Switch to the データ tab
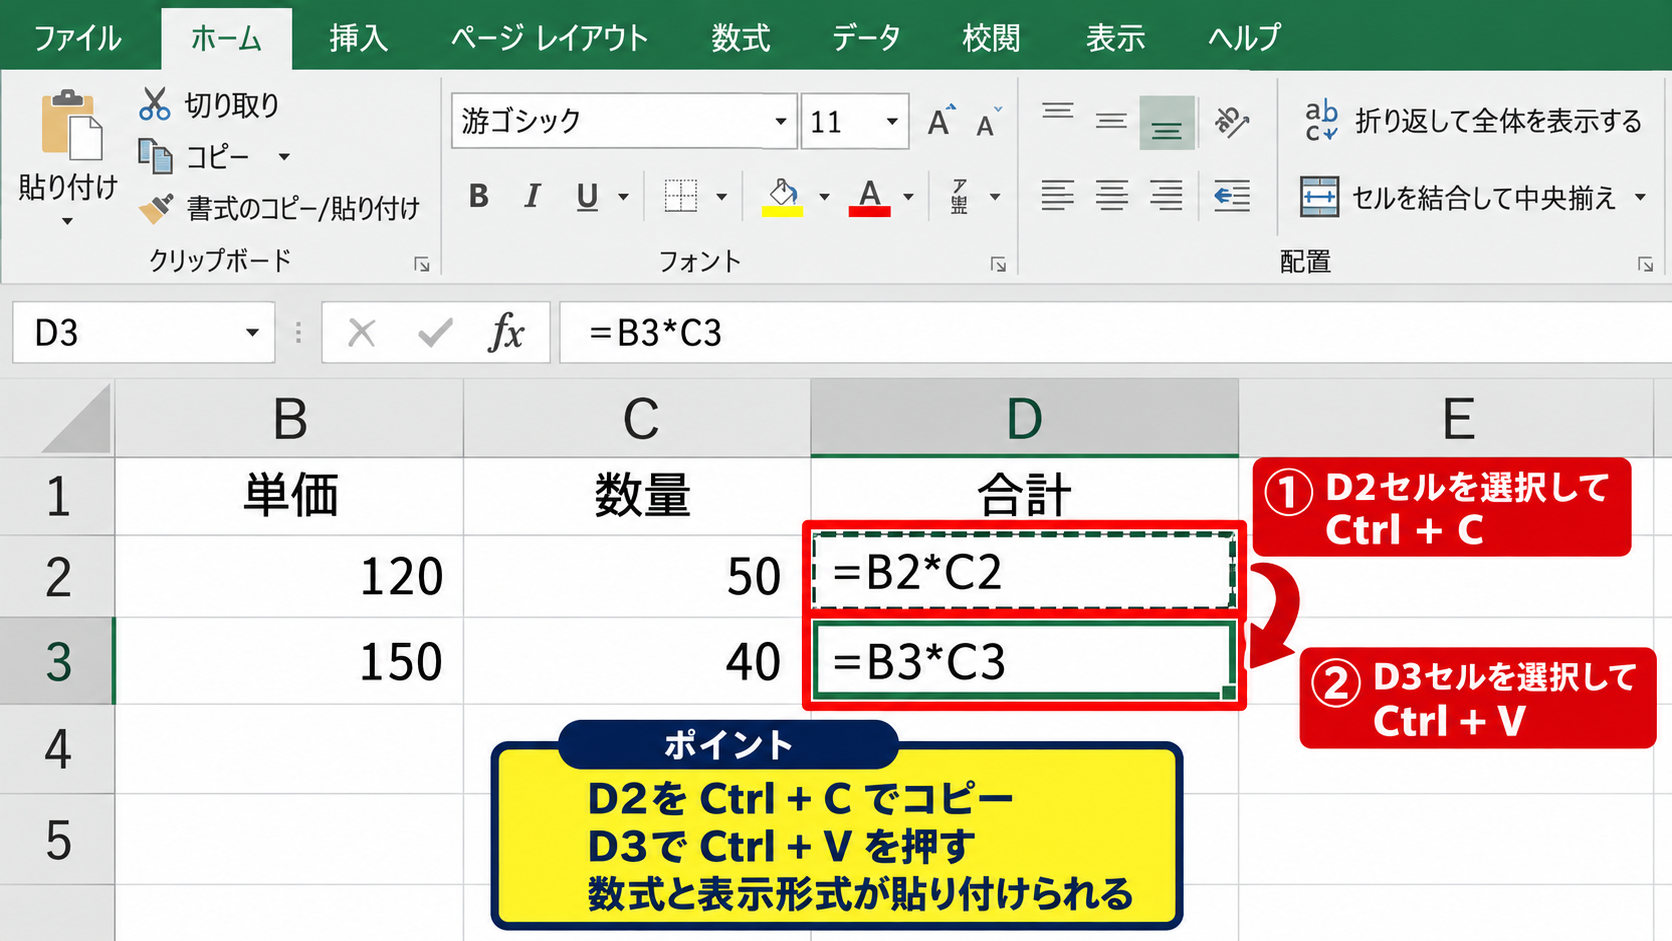1672x941 pixels. [866, 38]
